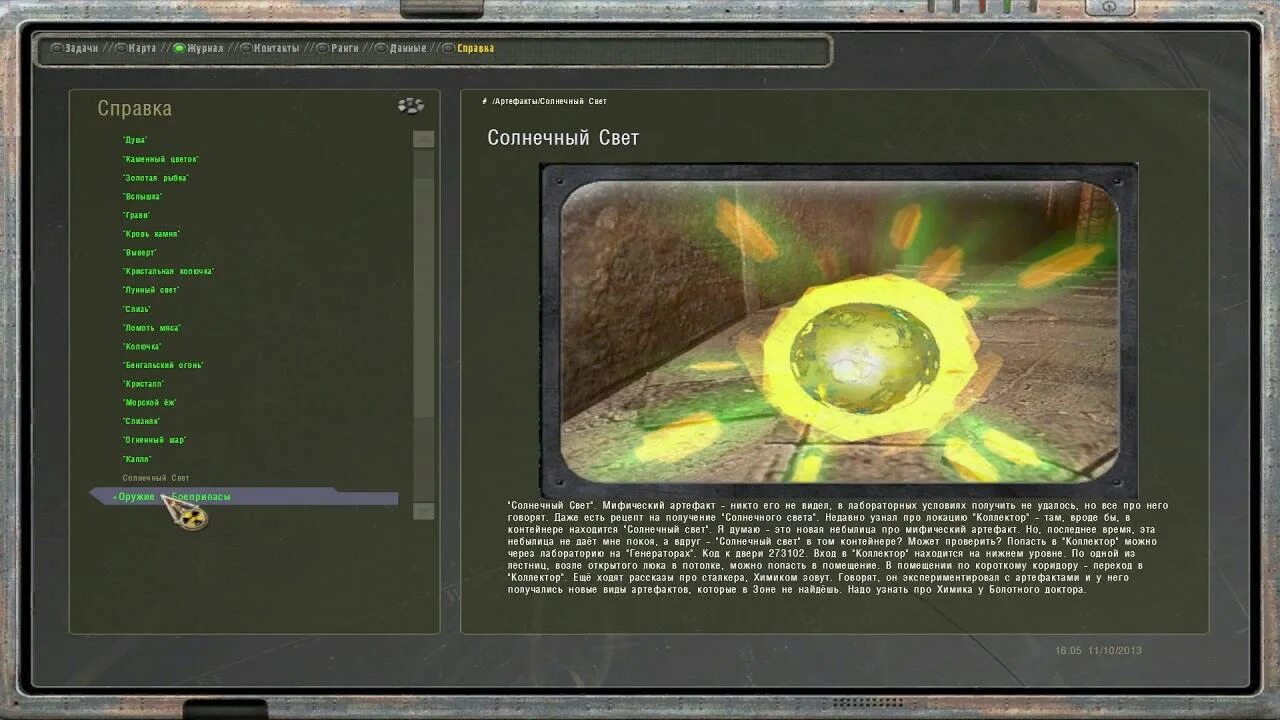
Task: Select the "Кровь камня" entry
Action: coord(151,234)
